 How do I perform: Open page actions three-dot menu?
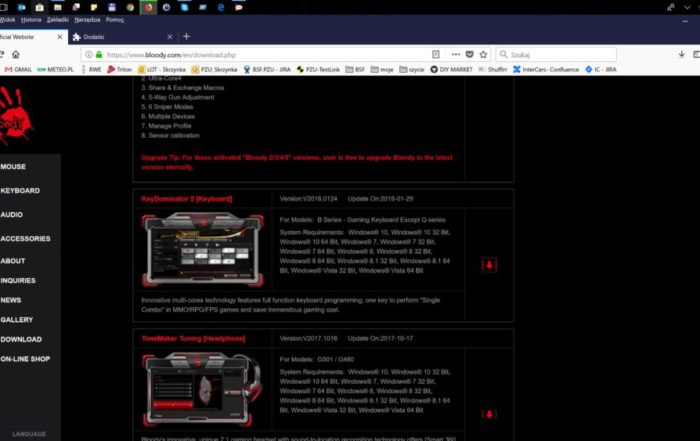coord(455,54)
